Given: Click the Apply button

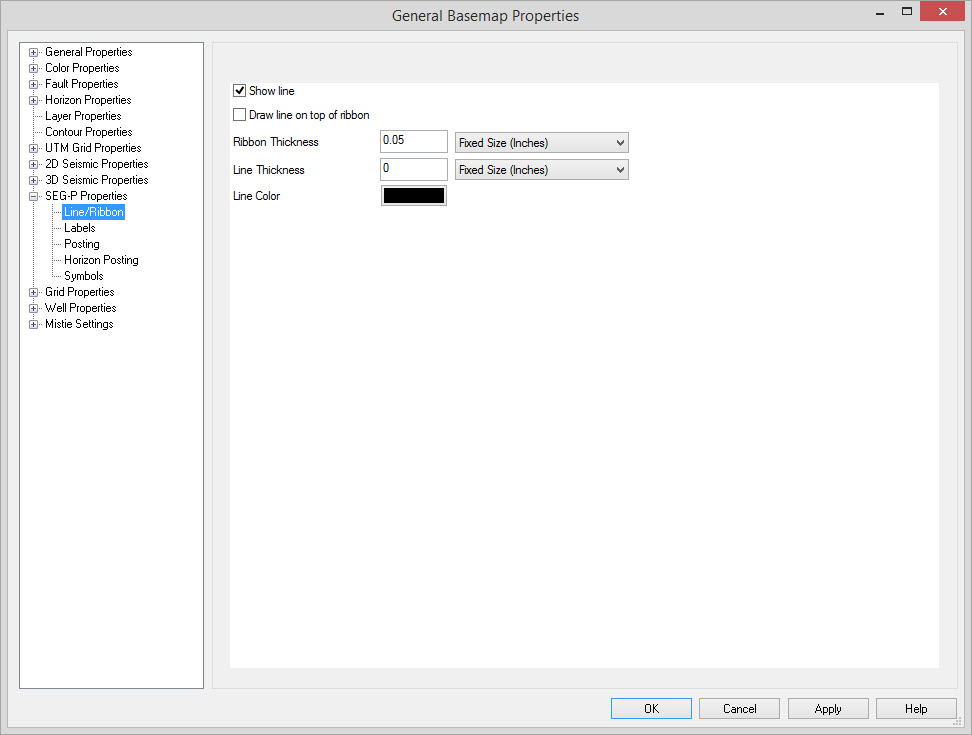Looking at the screenshot, I should click(x=827, y=709).
